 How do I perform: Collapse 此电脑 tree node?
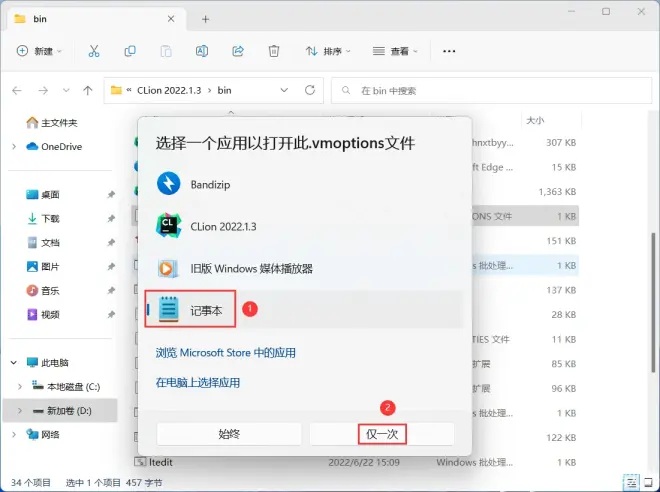[x=14, y=362]
